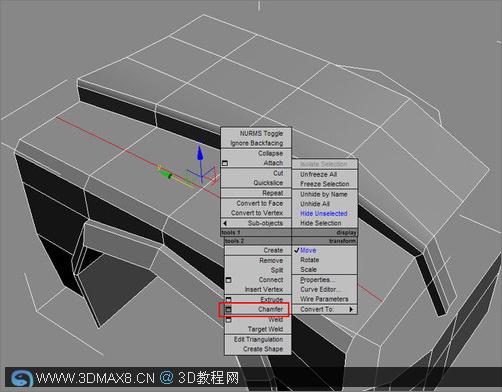Choose Weld entry

point(276,319)
